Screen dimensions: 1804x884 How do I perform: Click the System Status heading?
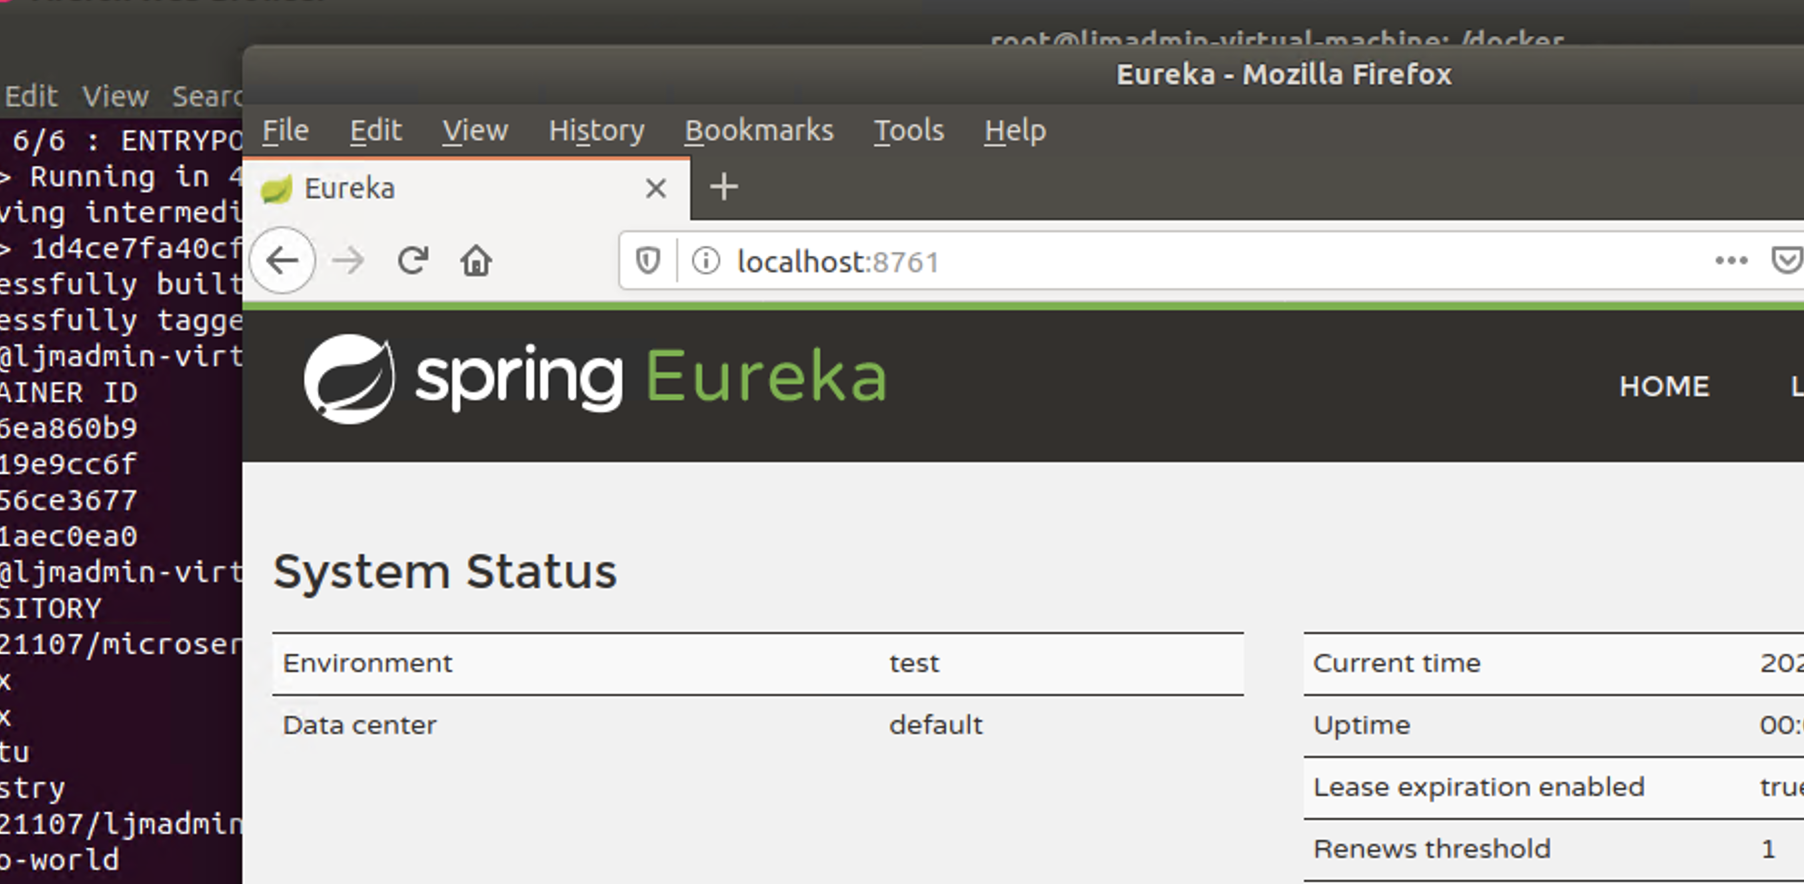[445, 571]
